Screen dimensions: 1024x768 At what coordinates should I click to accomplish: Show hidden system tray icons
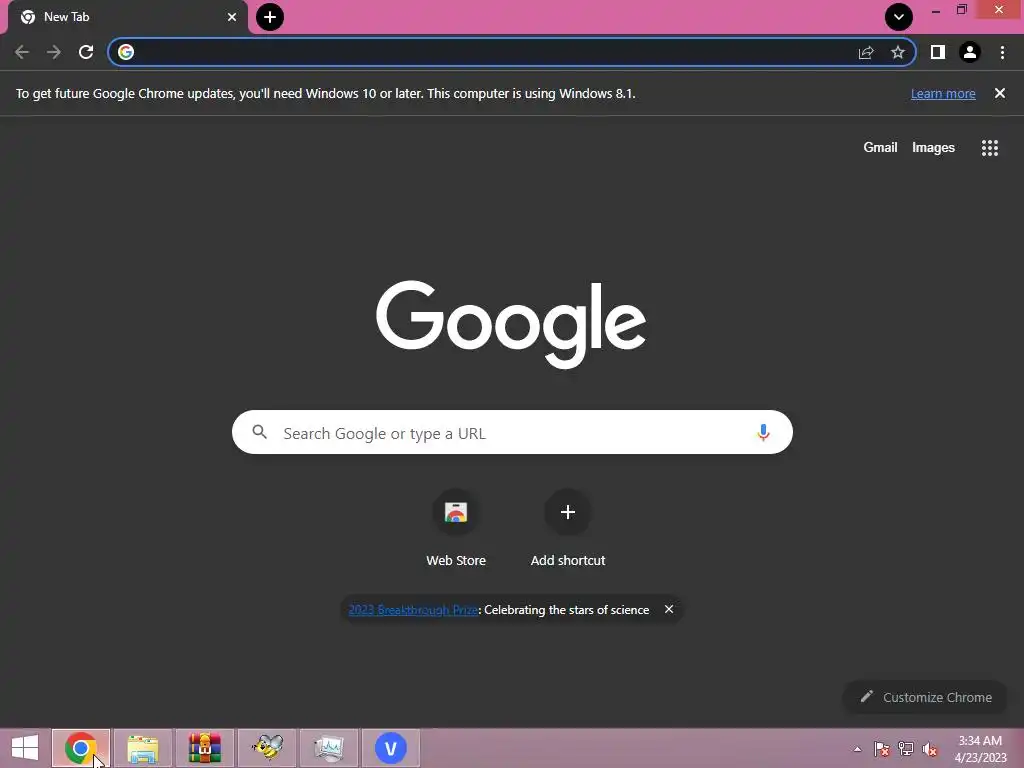(857, 749)
